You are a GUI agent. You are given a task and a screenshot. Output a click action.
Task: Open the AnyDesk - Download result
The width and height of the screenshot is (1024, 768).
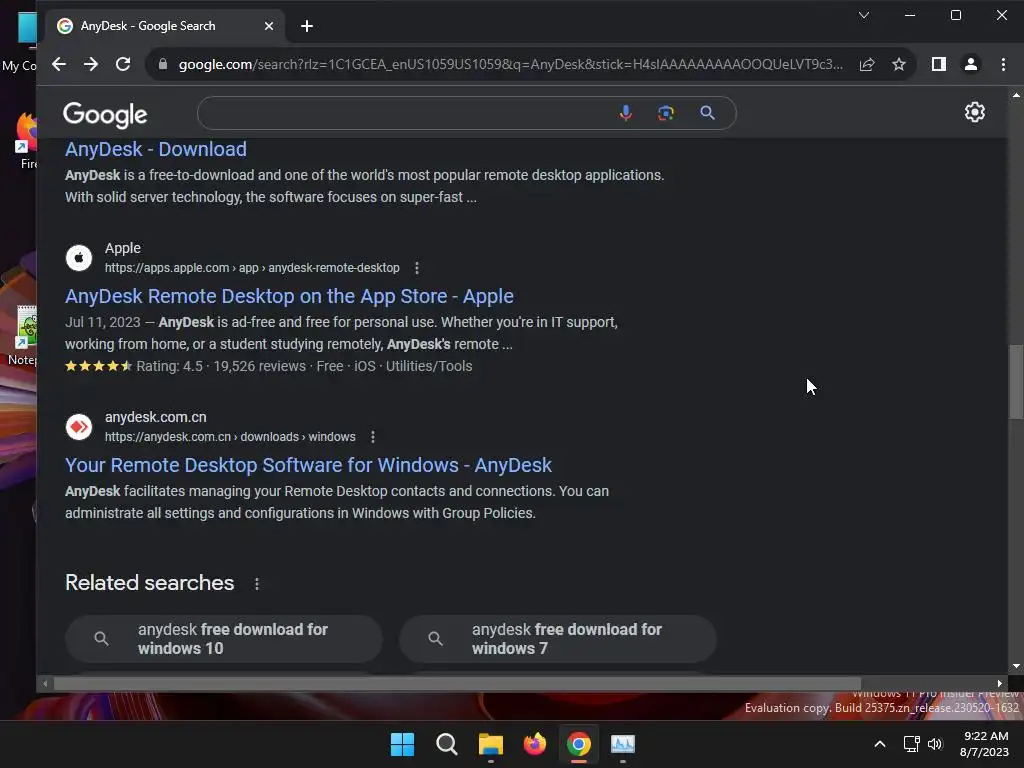coord(155,149)
